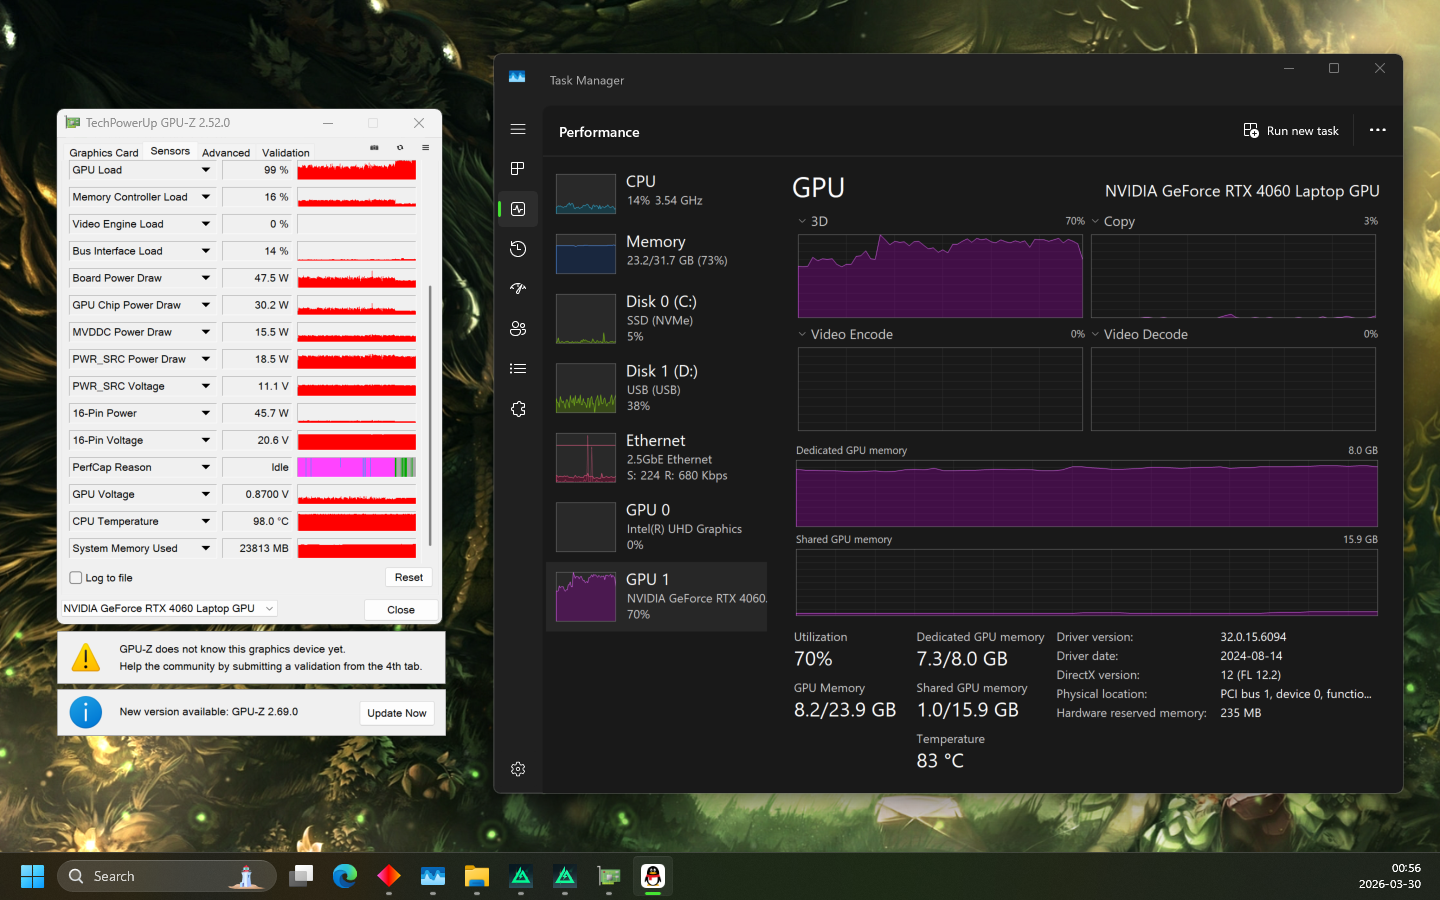Open Task Manager Processes page icon
This screenshot has width=1440, height=900.
click(517, 169)
